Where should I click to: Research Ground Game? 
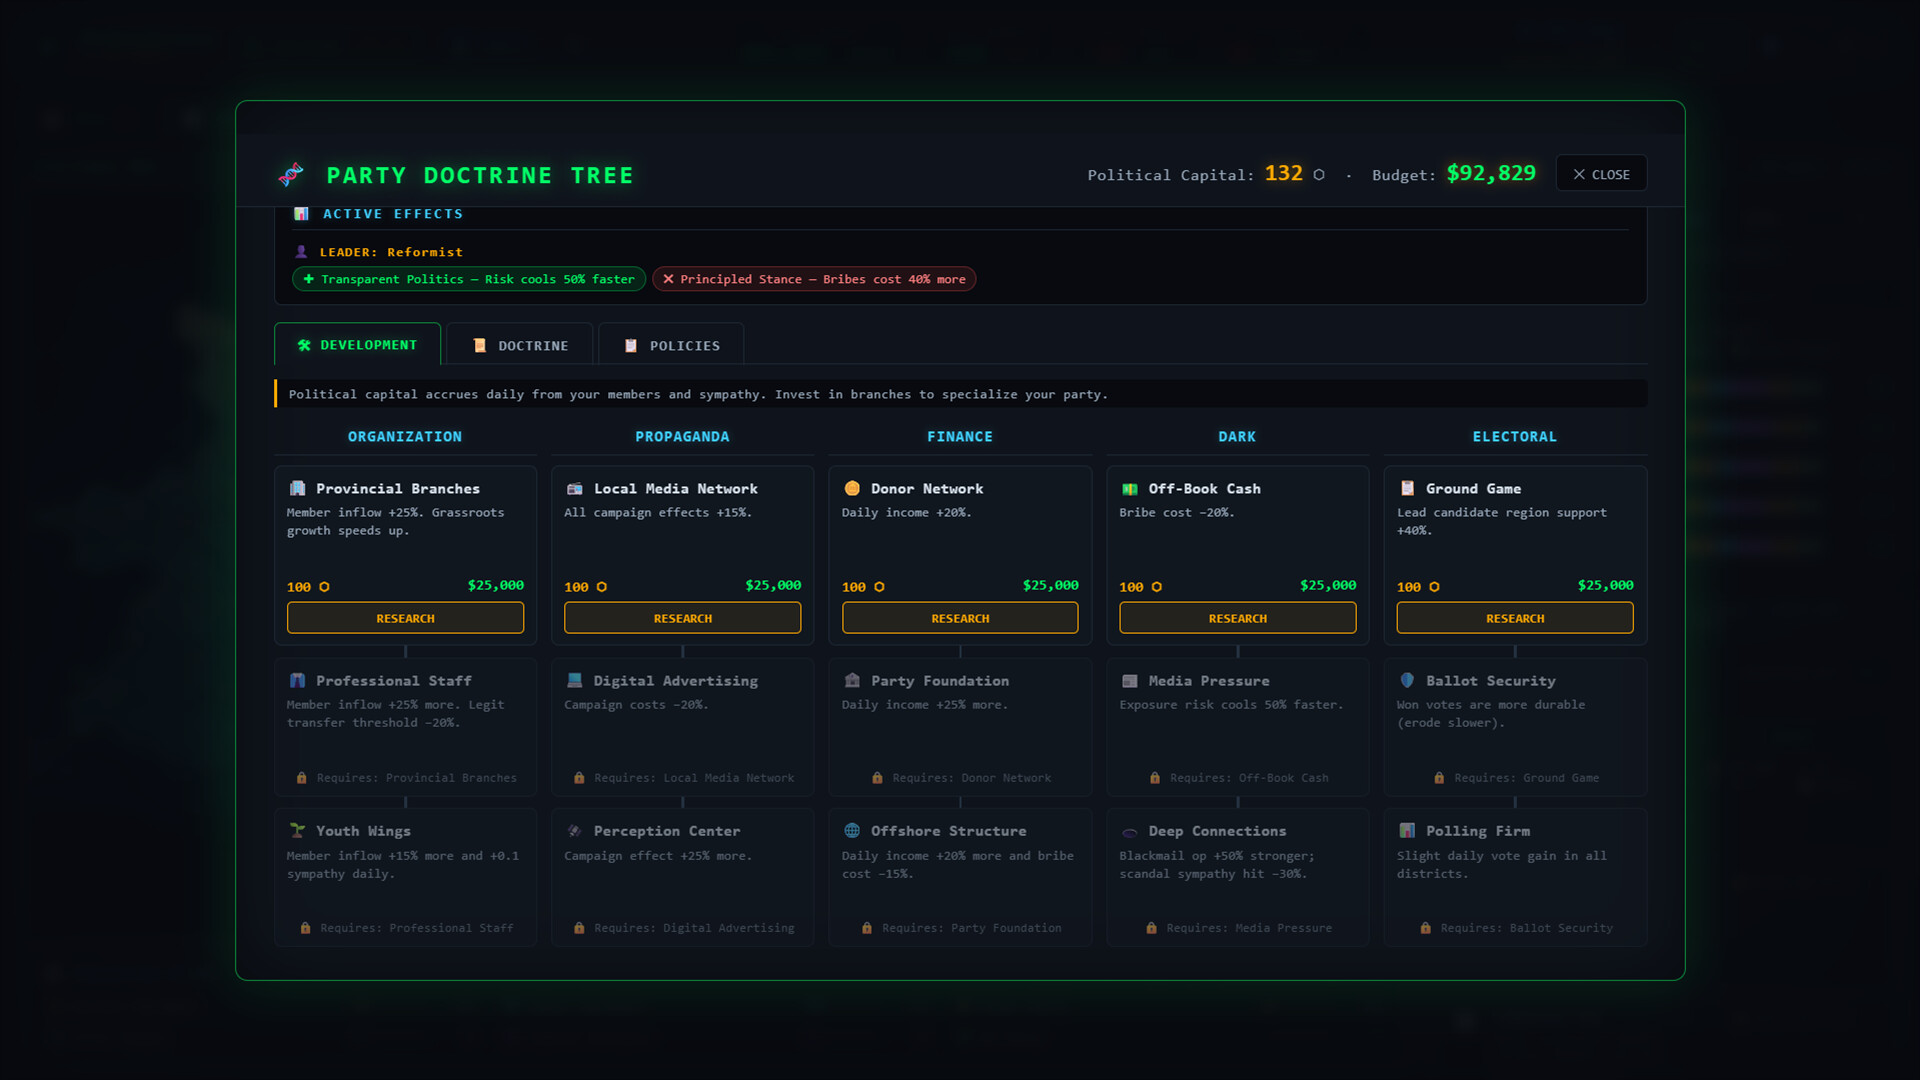(1515, 618)
